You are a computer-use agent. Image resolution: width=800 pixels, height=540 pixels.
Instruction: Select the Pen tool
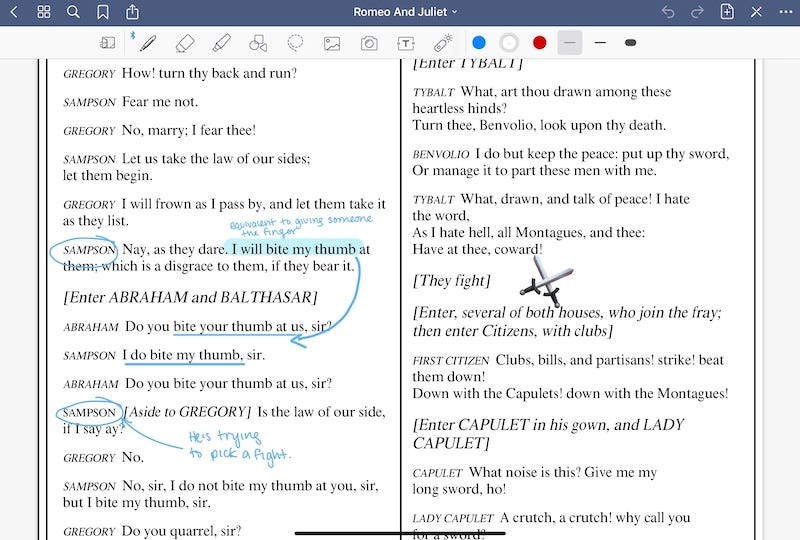(147, 43)
